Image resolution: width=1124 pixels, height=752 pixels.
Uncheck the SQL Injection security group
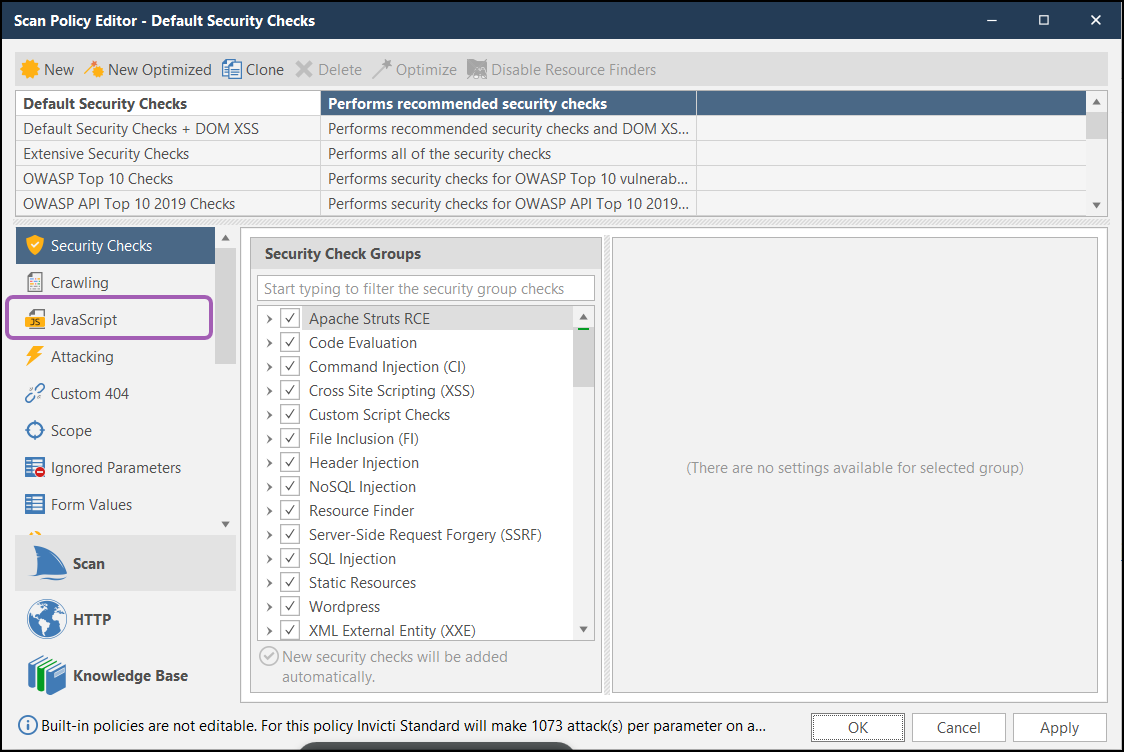coord(290,558)
